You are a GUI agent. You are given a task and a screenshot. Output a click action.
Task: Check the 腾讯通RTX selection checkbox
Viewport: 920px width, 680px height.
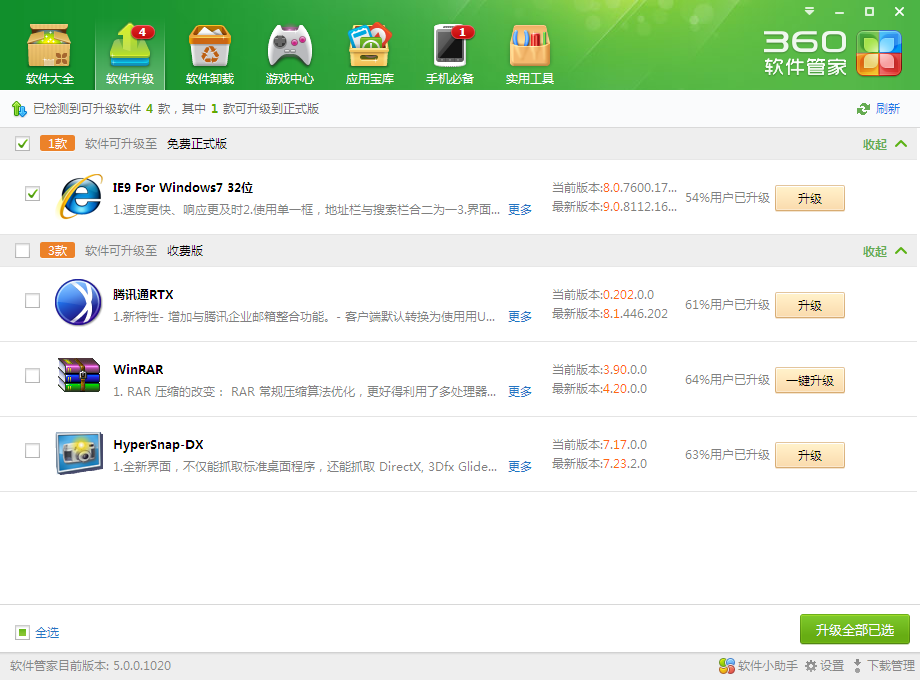[x=32, y=300]
